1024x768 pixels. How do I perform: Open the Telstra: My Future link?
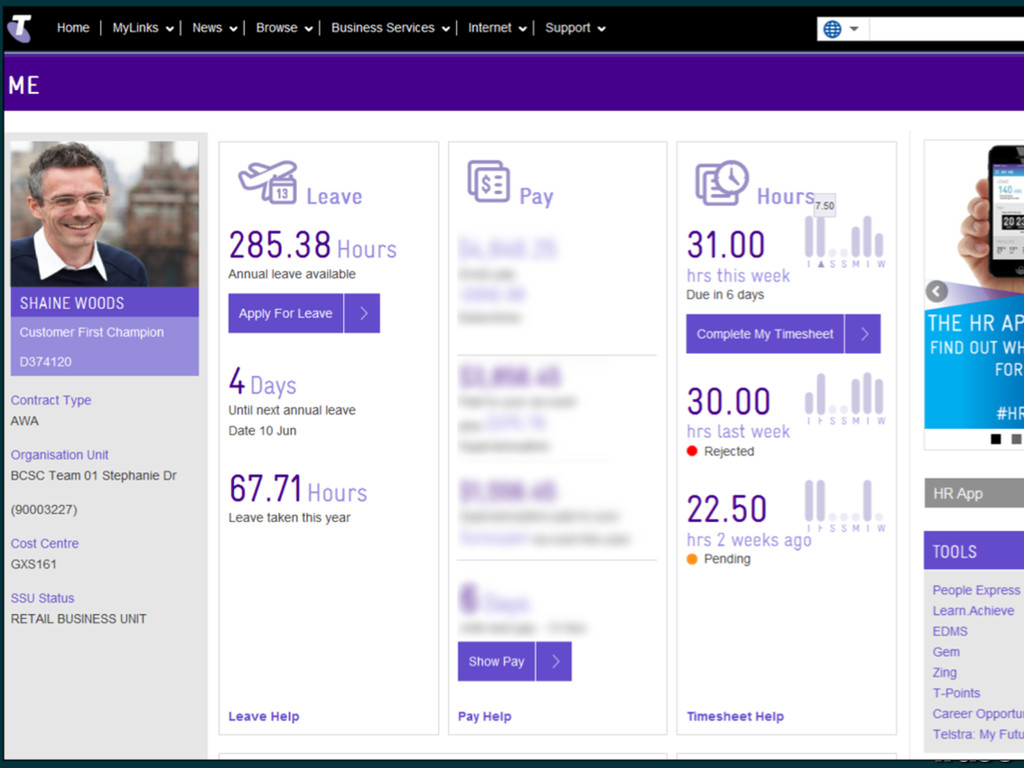click(x=978, y=735)
